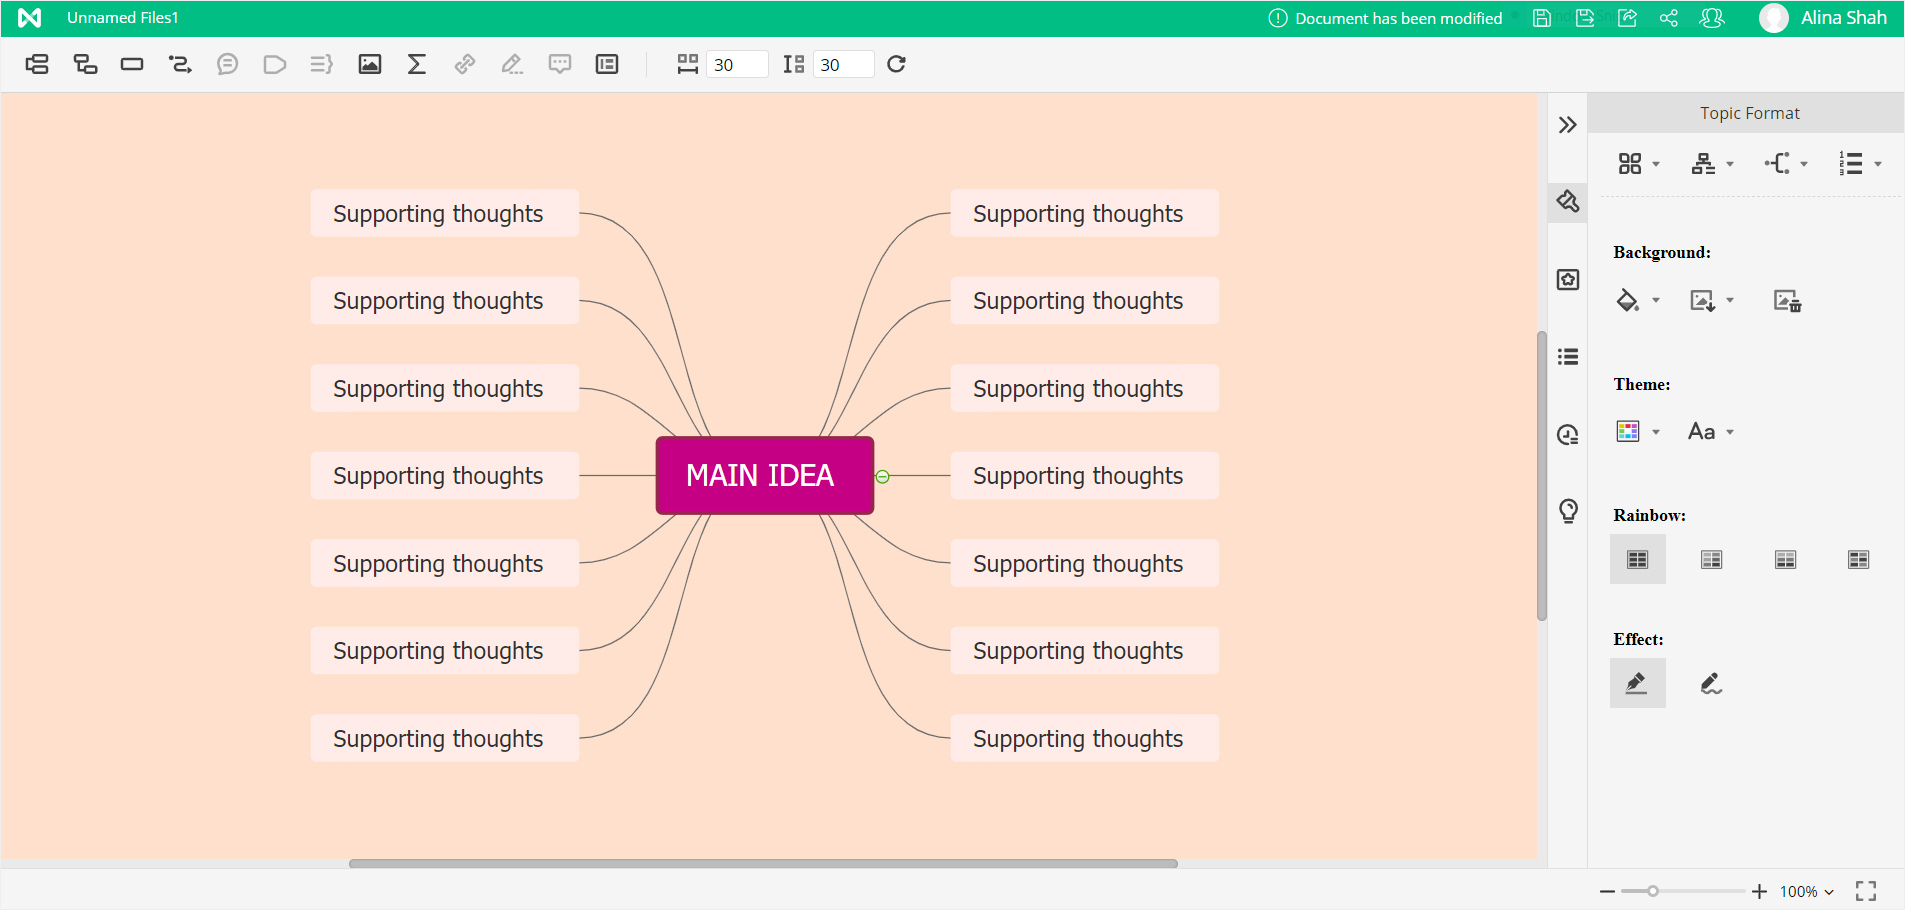
Task: Click the floating topic rectangle icon
Action: 132,65
